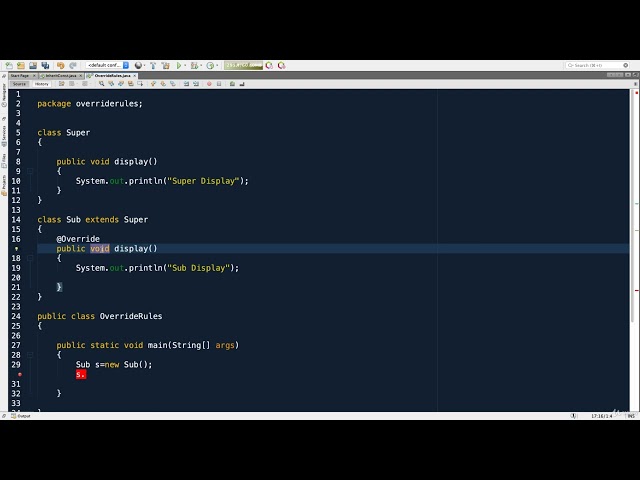Click the Find Previous Occurrence icon
The width and height of the screenshot is (640, 480).
(x=111, y=84)
